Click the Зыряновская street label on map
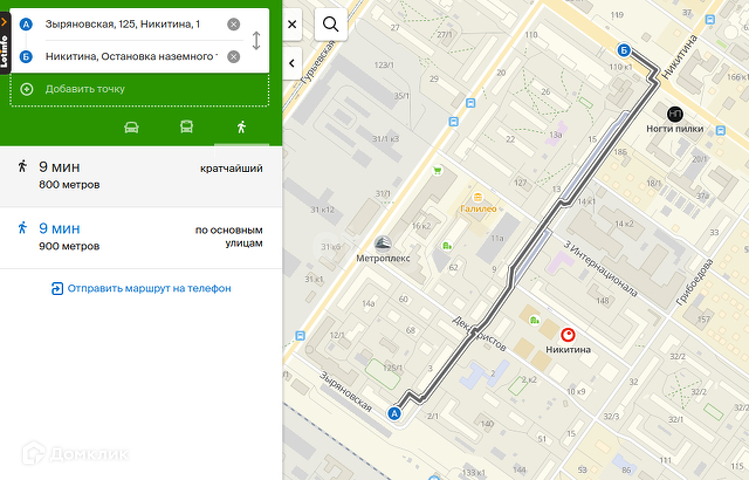This screenshot has height=480, width=749. [345, 392]
